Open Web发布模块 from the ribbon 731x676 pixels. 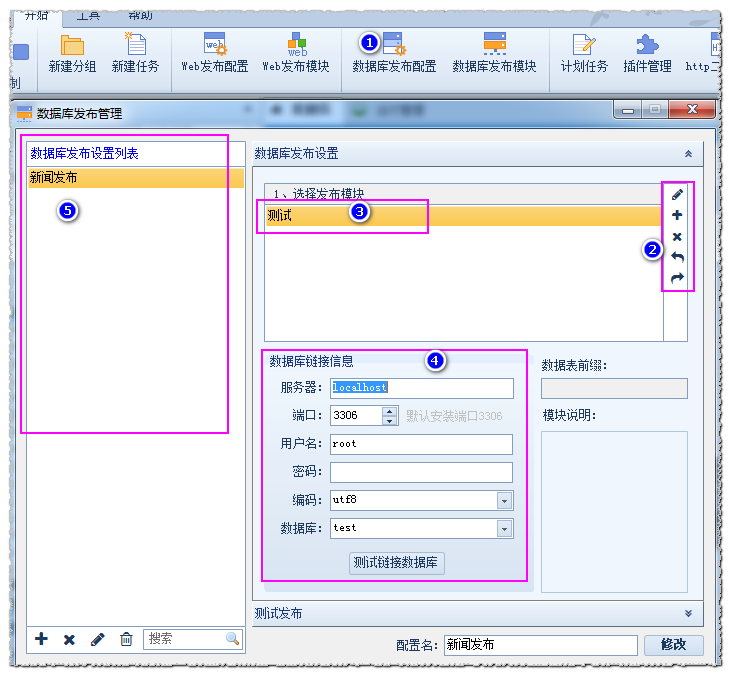(x=296, y=53)
